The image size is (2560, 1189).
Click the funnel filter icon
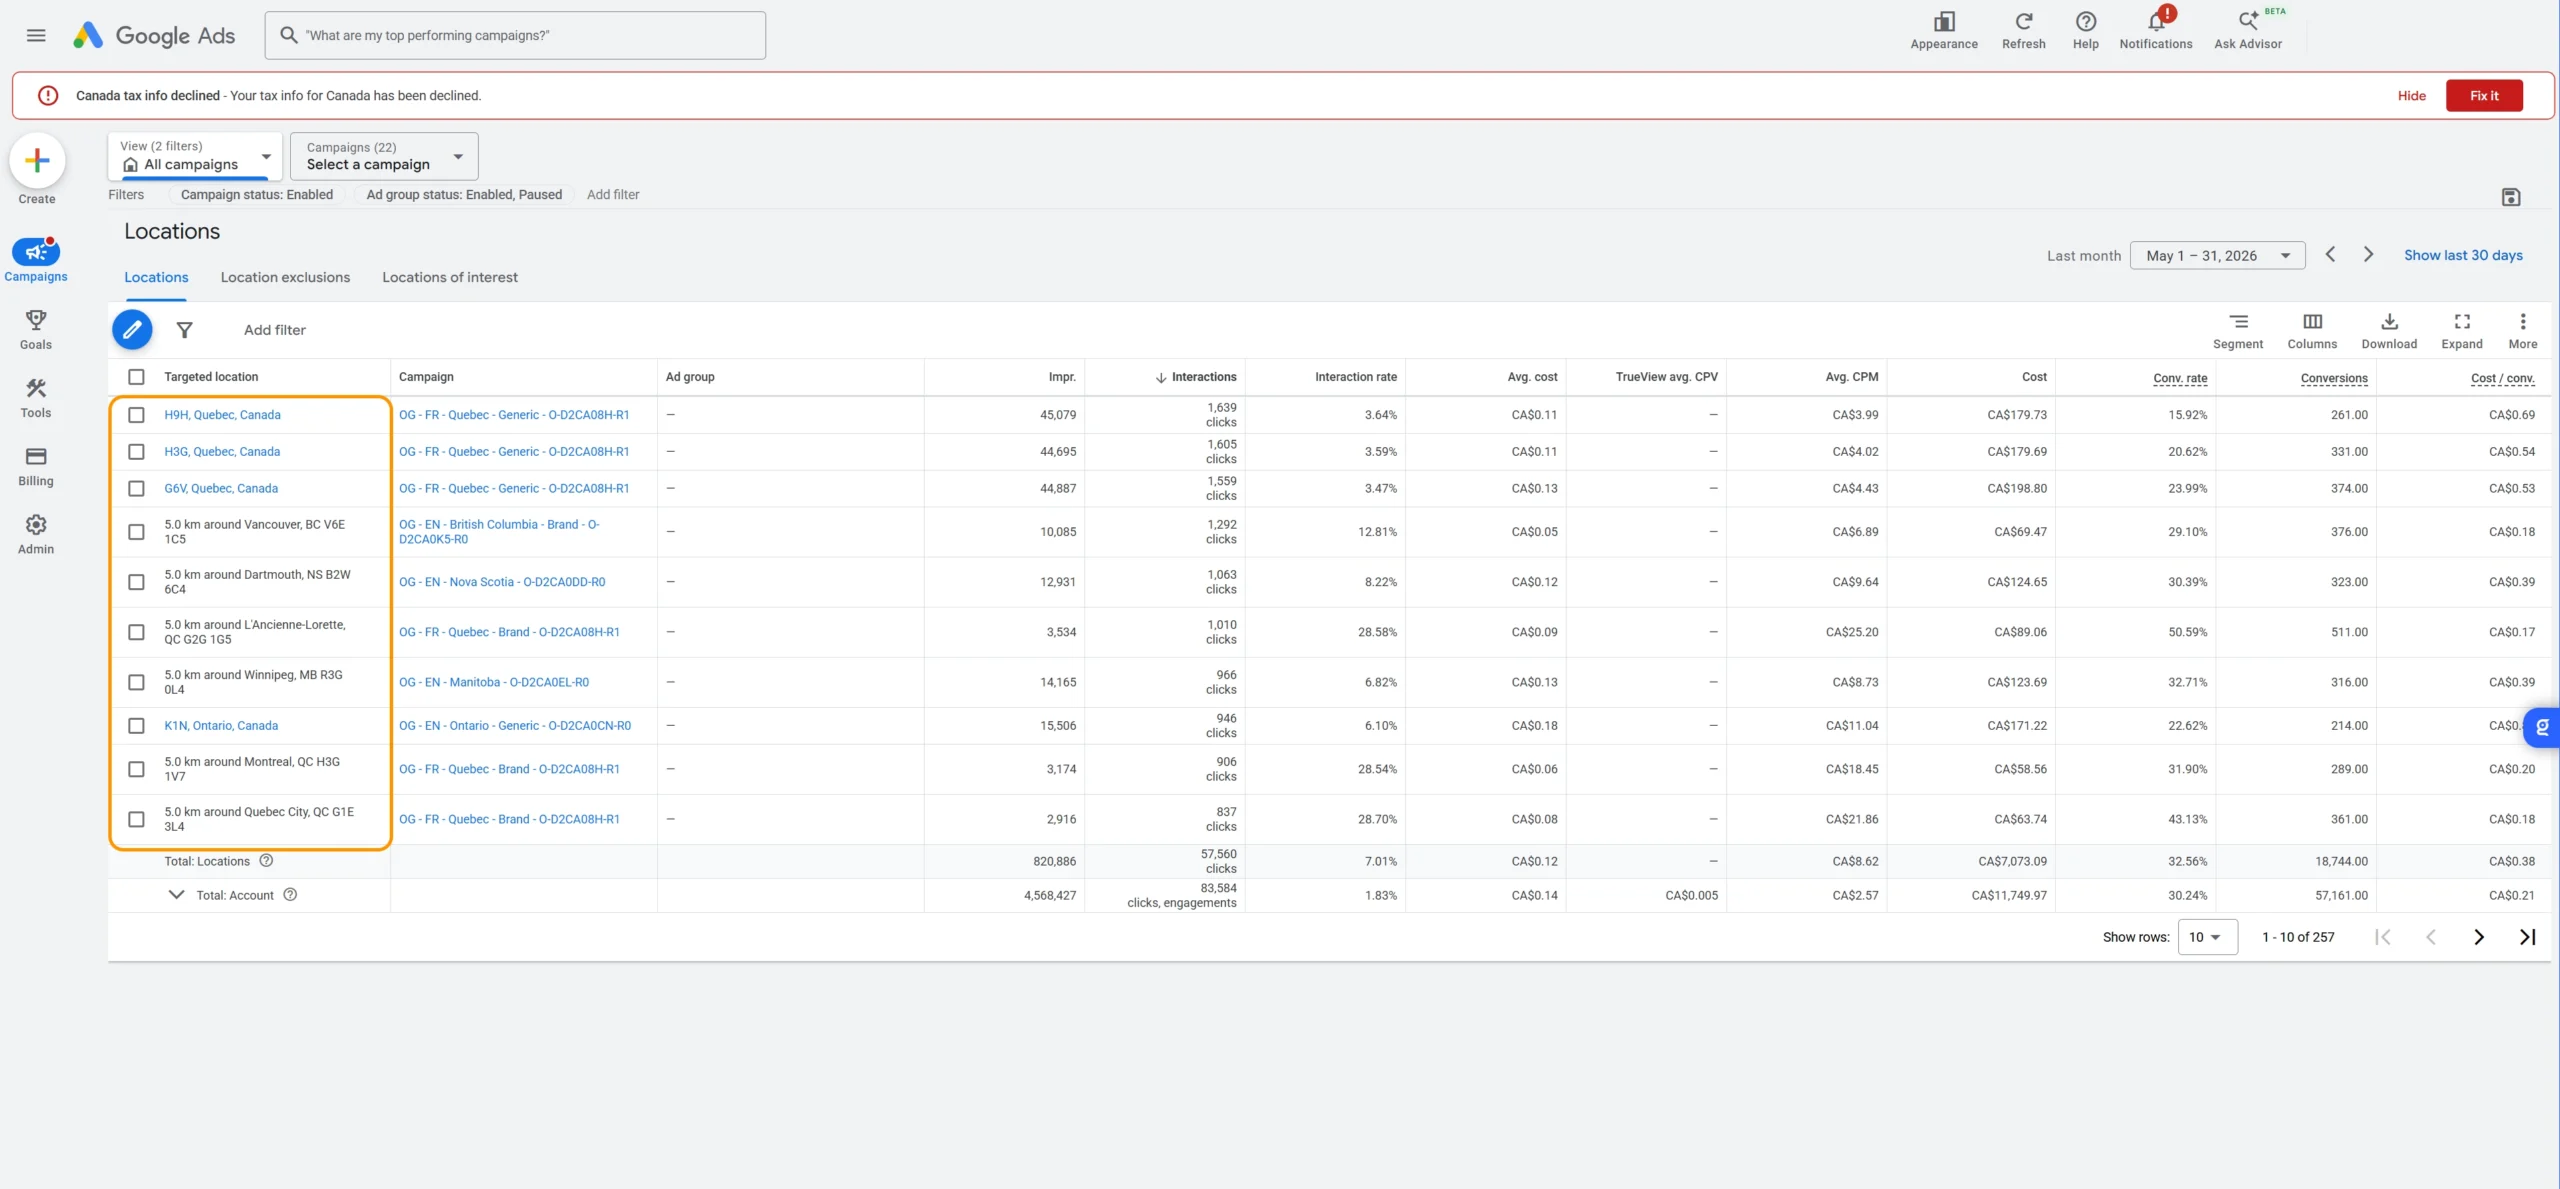[x=184, y=329]
